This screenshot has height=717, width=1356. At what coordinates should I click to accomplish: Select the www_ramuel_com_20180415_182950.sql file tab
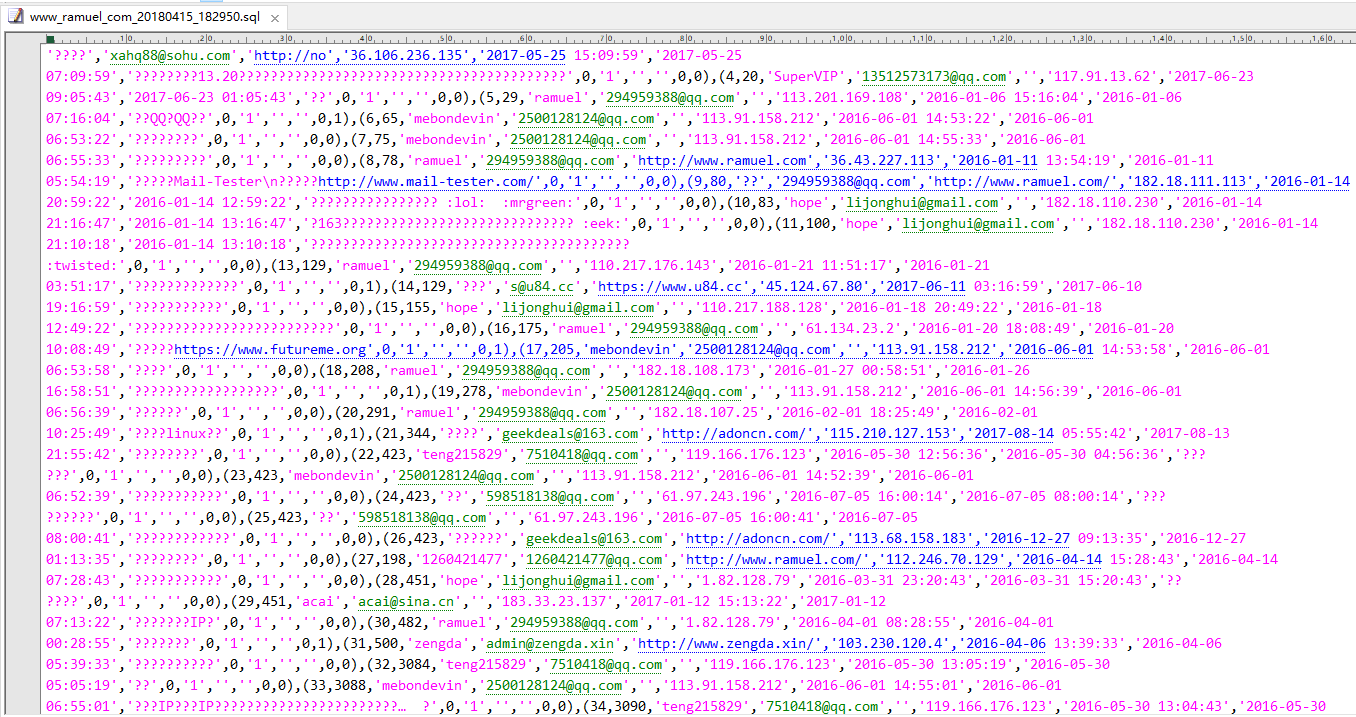tap(147, 17)
